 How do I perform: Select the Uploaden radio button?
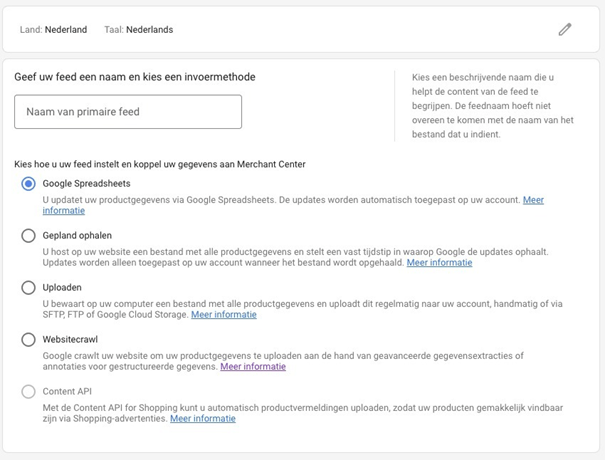[29, 288]
